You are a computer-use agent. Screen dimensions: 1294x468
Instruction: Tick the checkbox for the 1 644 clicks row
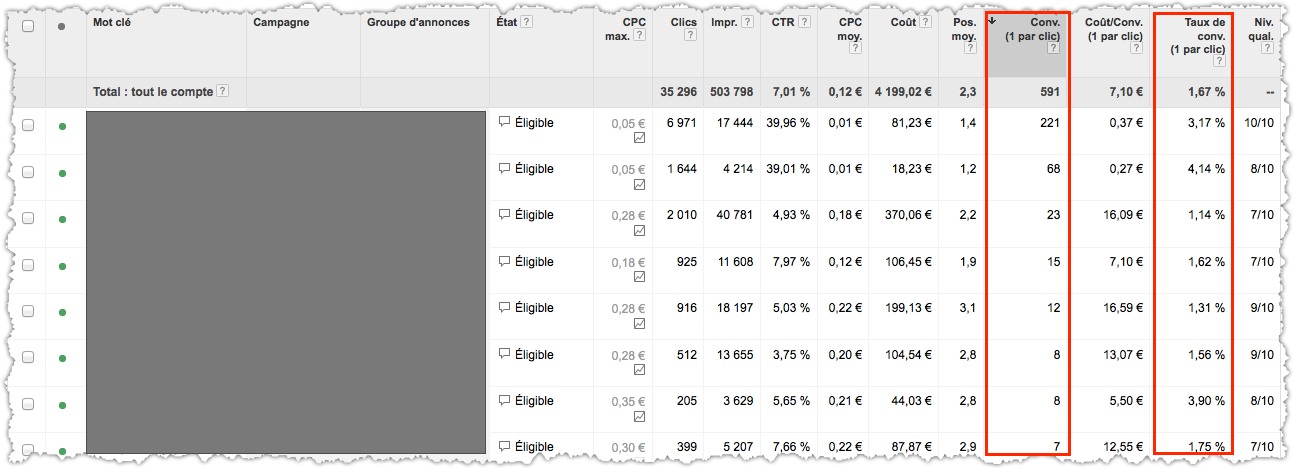point(28,172)
